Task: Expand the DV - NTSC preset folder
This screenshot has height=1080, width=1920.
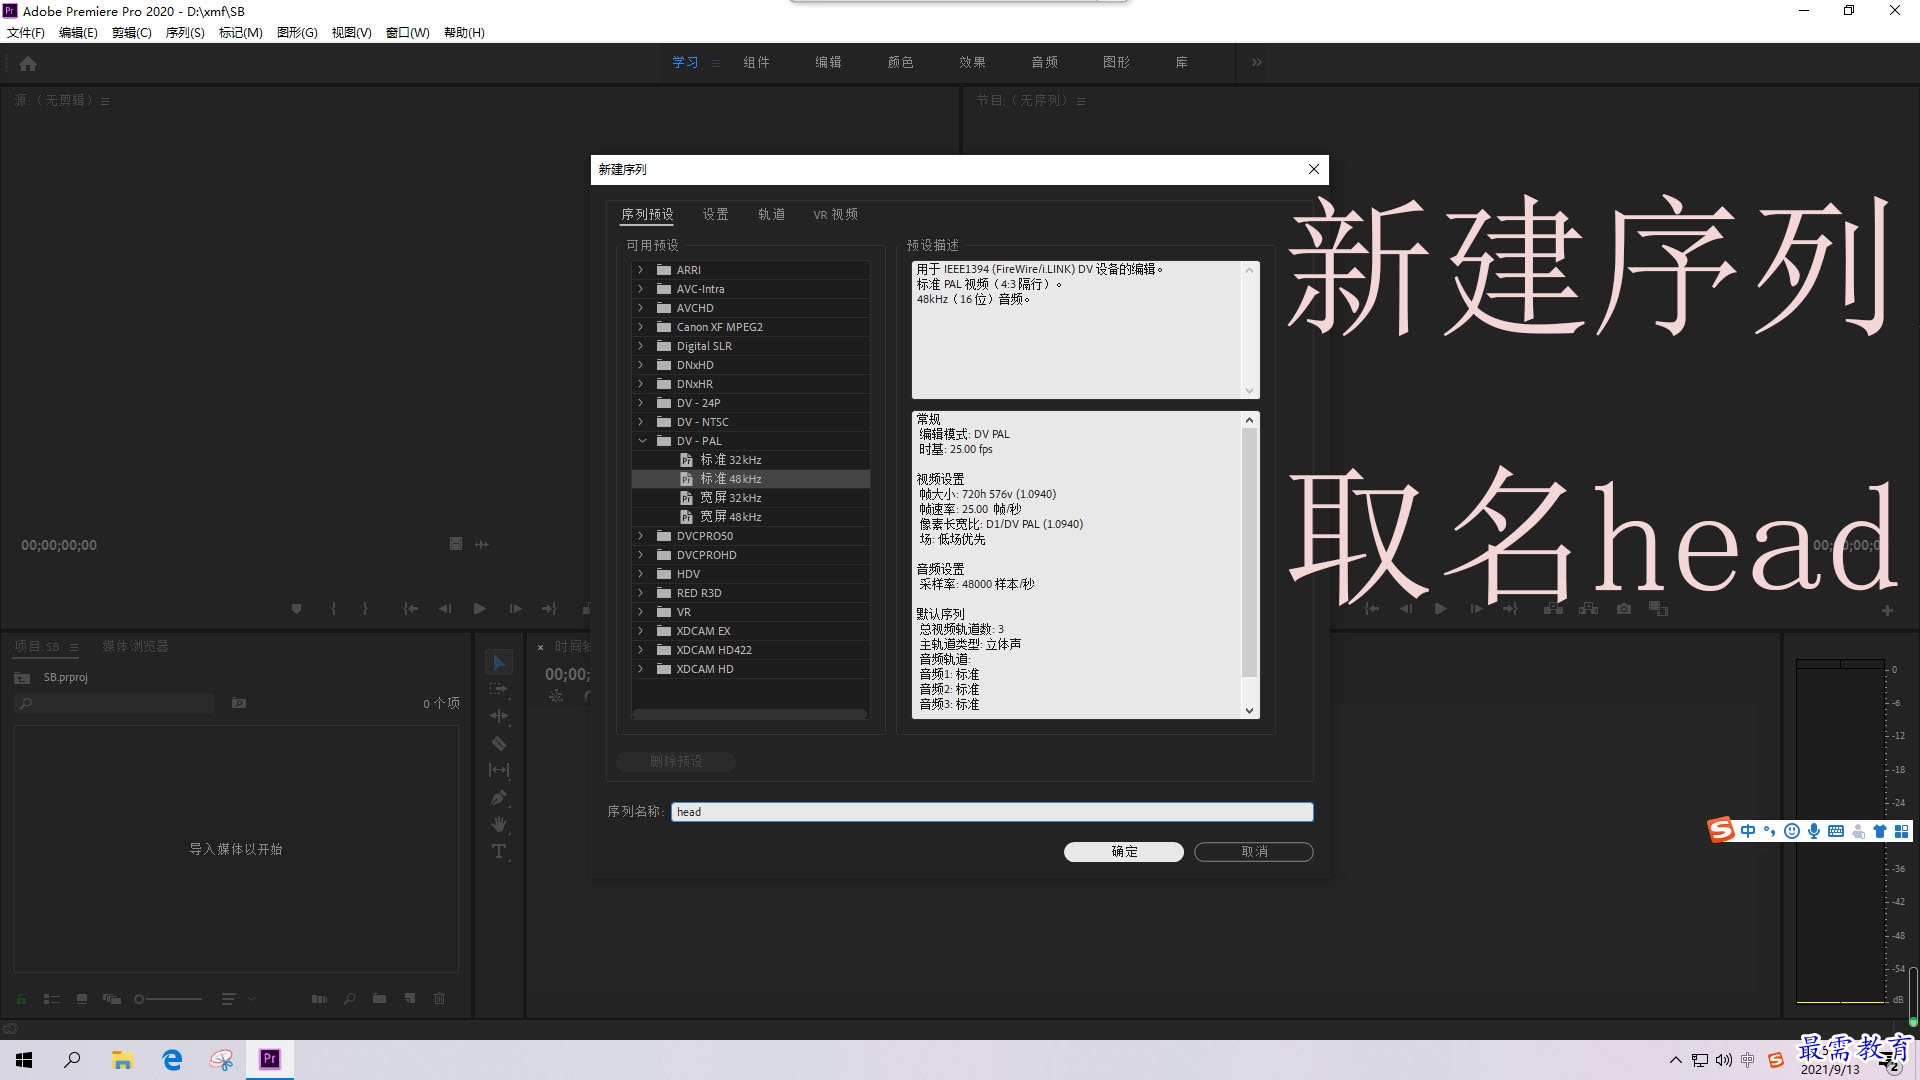Action: [x=641, y=422]
